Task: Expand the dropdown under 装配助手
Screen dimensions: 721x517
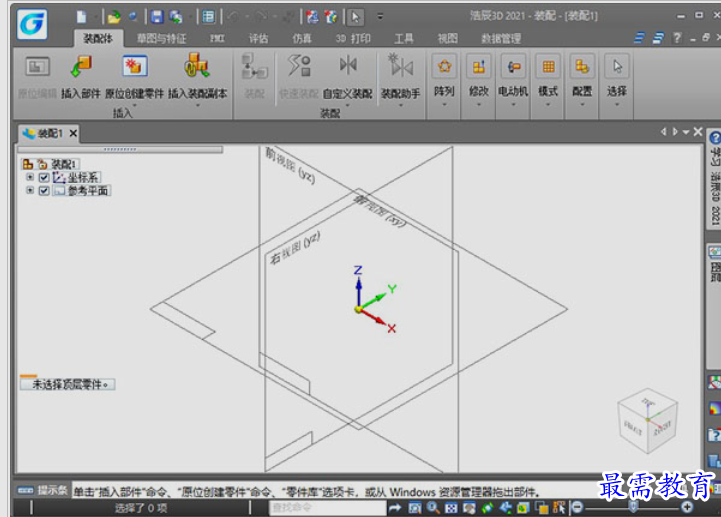Action: [401, 105]
